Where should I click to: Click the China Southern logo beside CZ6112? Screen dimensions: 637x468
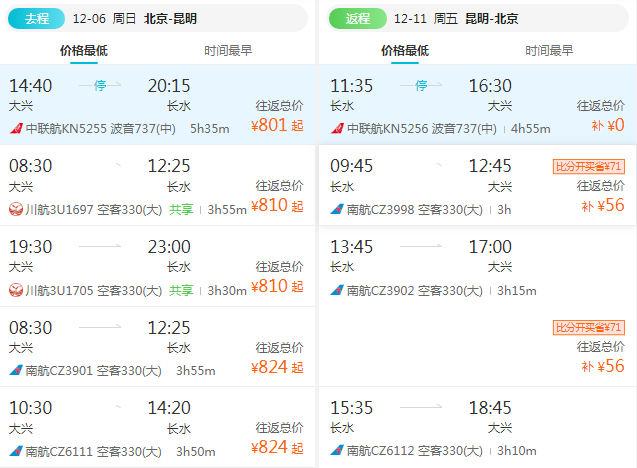pyautogui.click(x=337, y=451)
